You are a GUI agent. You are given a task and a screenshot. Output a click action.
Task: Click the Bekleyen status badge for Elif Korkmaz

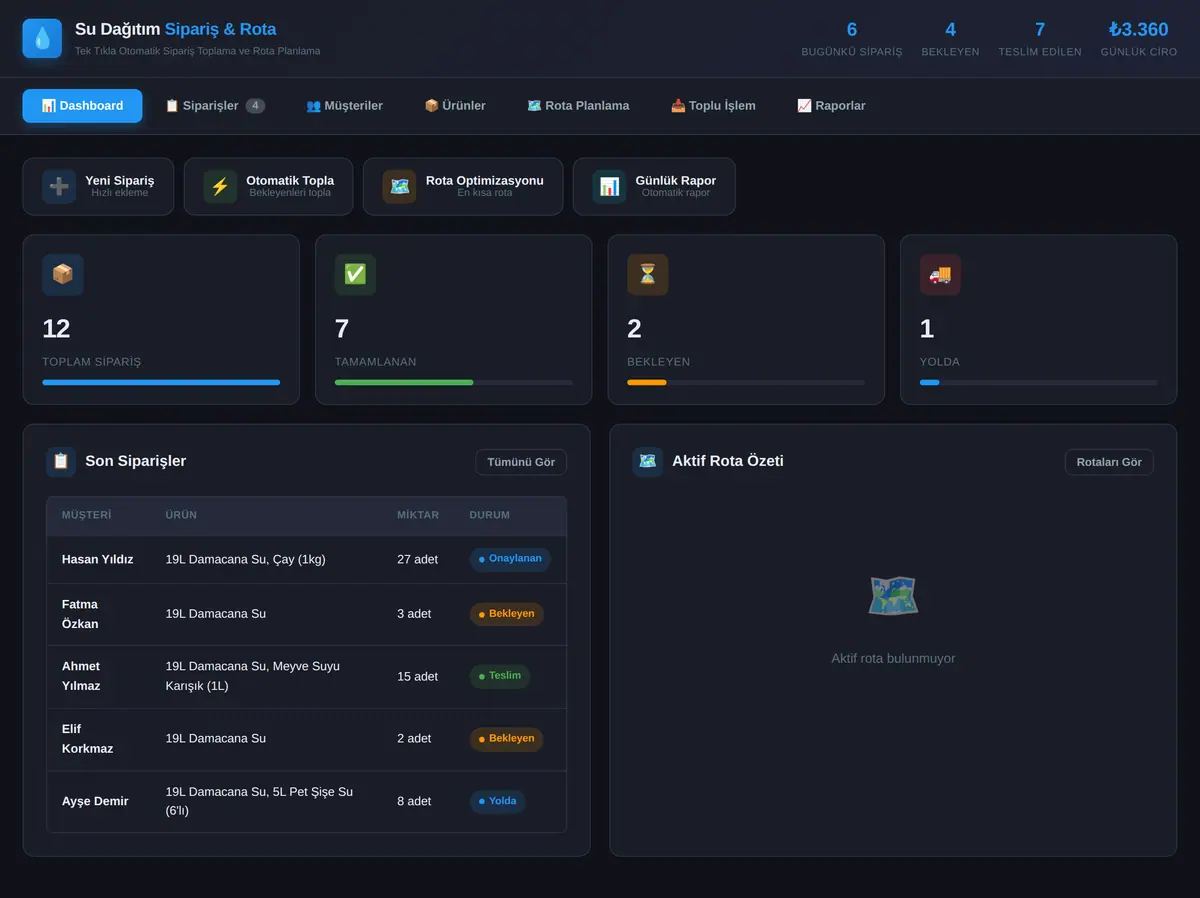click(x=507, y=739)
